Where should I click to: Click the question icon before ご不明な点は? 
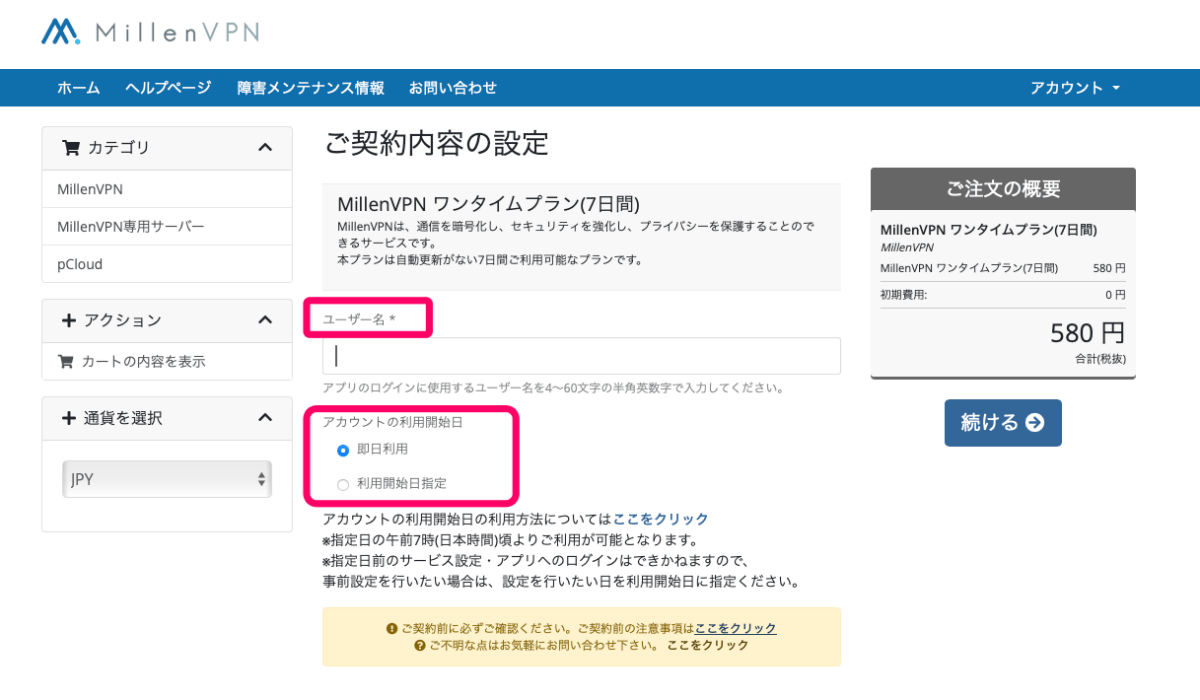click(420, 645)
